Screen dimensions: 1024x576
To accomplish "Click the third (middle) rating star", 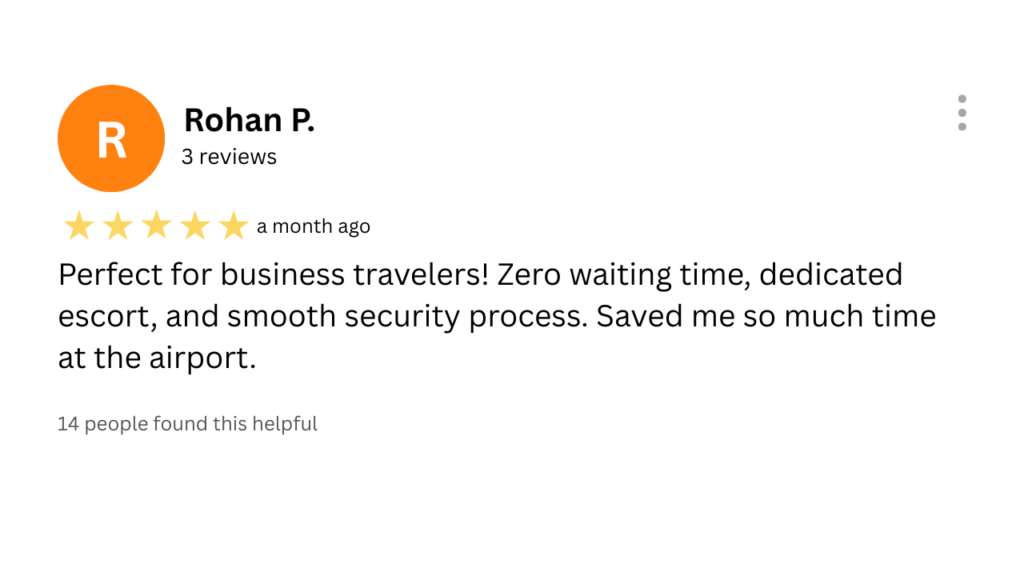I will pyautogui.click(x=156, y=227).
